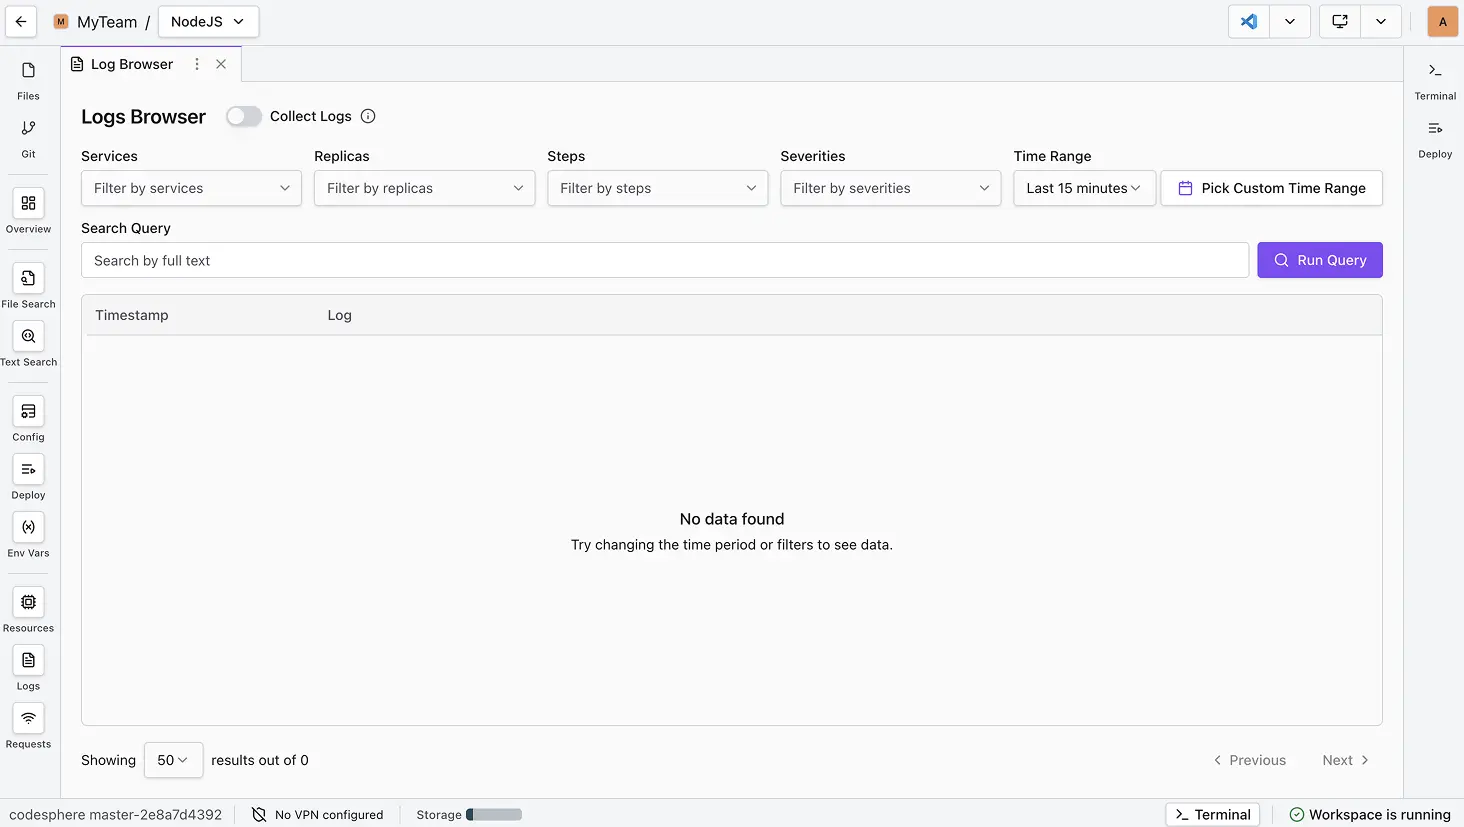Screen dimensions: 1464x827
Task: Click Workspace is running status
Action: tap(1370, 814)
